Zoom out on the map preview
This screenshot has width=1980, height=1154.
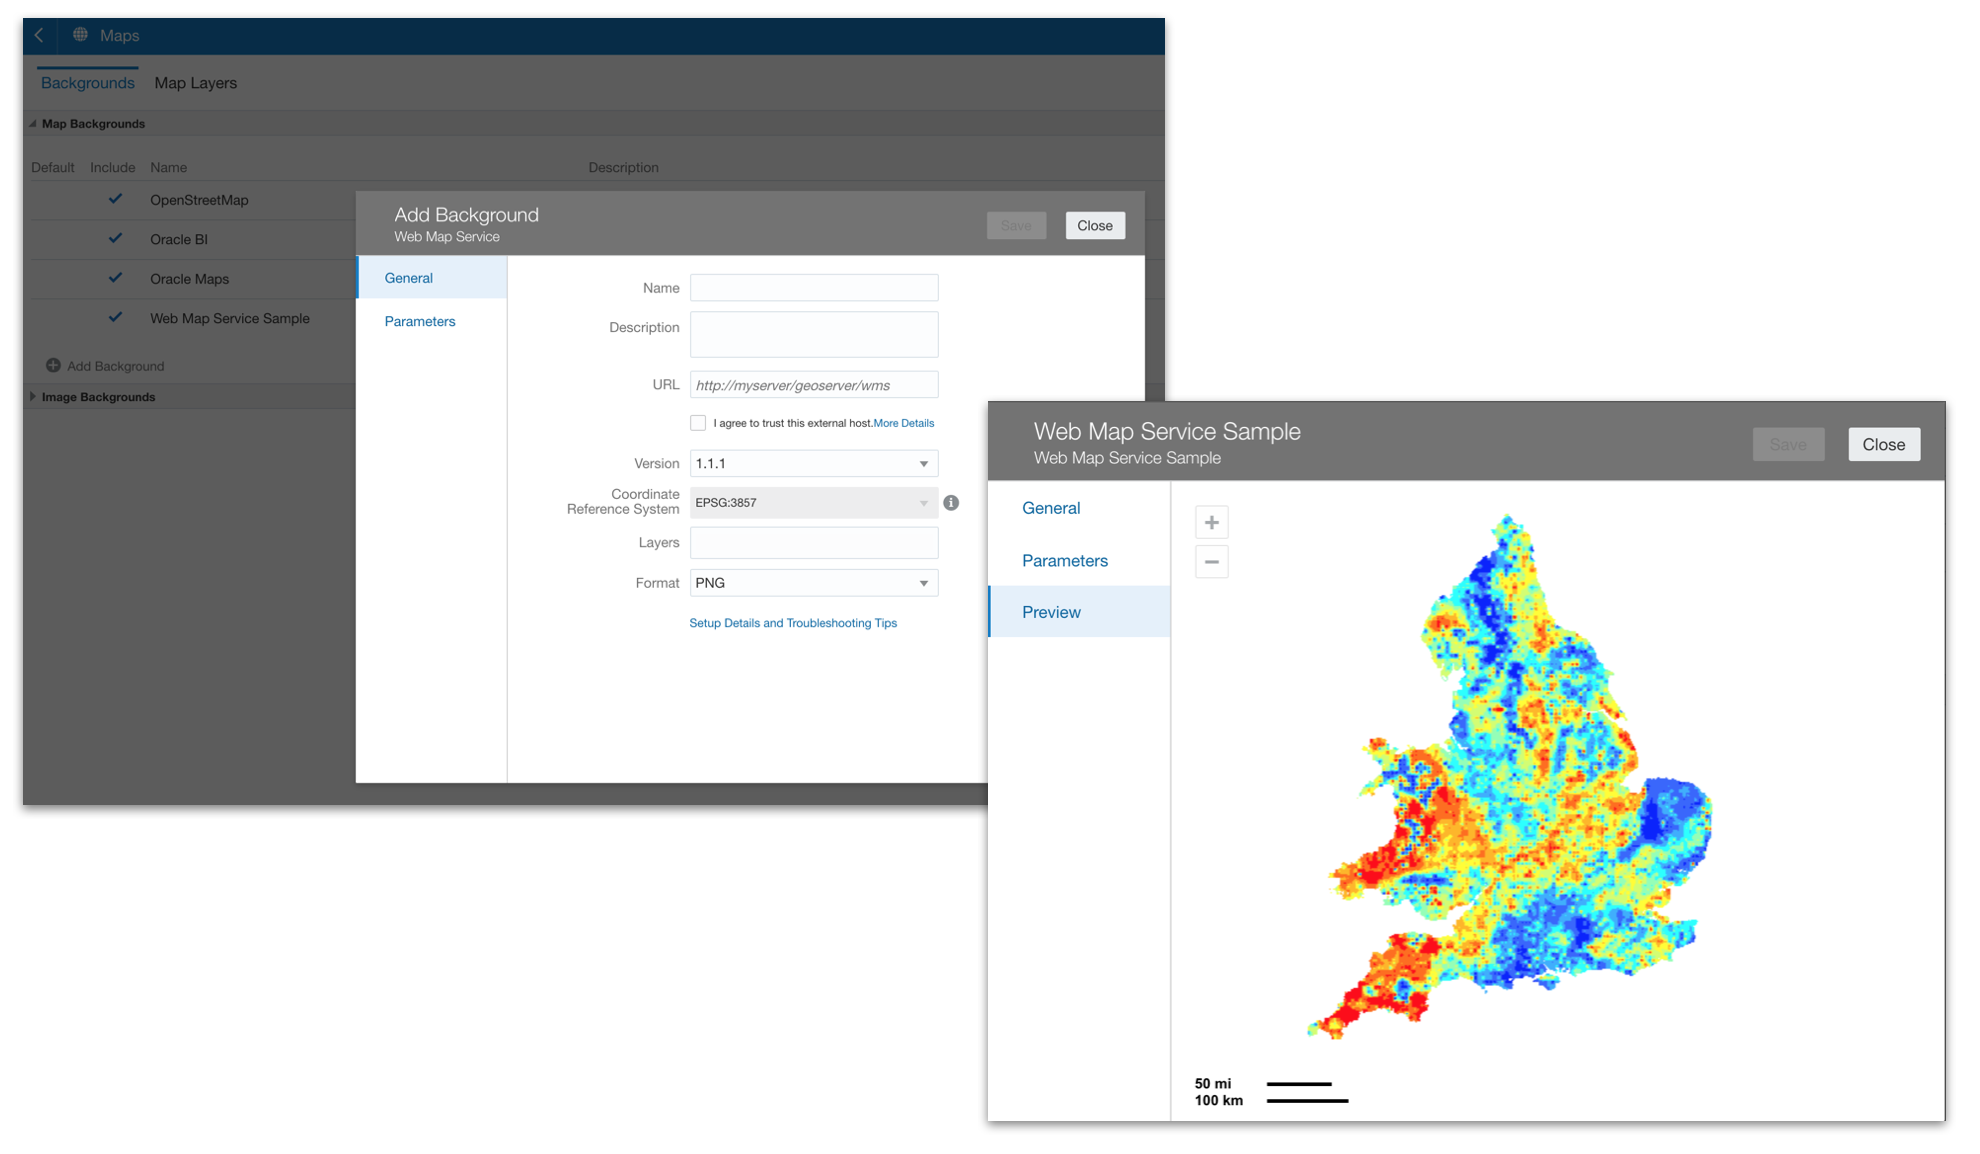coord(1211,562)
